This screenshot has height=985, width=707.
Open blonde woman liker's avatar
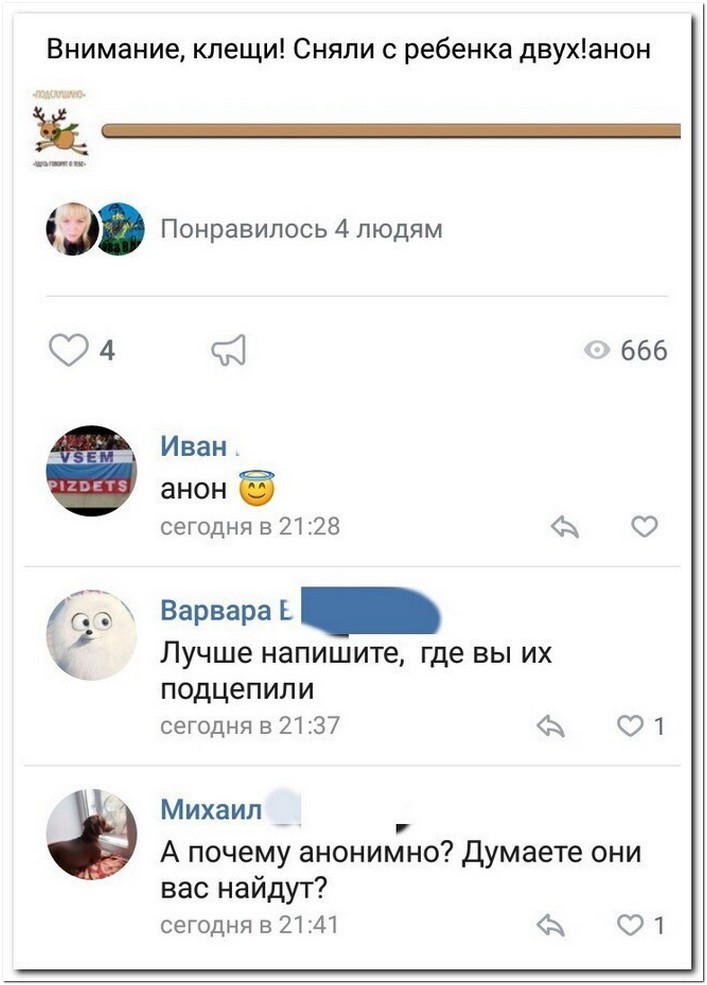click(x=72, y=229)
